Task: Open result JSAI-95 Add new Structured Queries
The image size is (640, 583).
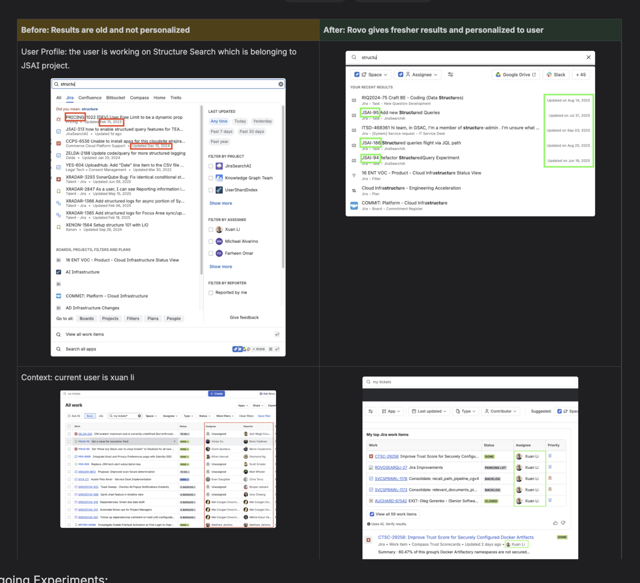Action: click(x=400, y=112)
